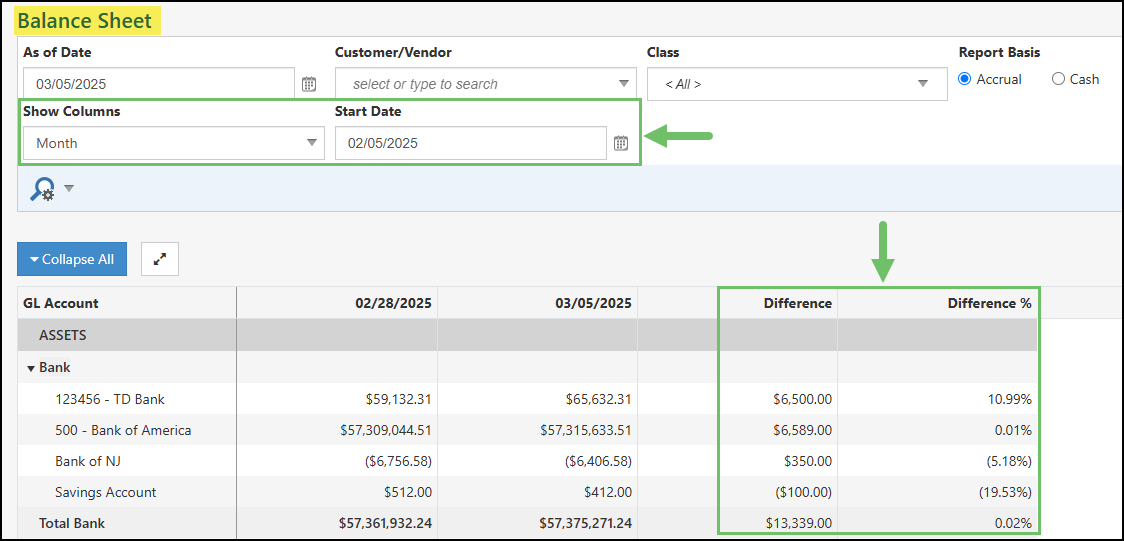Click the $57,361,932.24 Total Bank value
This screenshot has width=1124, height=541.
[x=384, y=524]
